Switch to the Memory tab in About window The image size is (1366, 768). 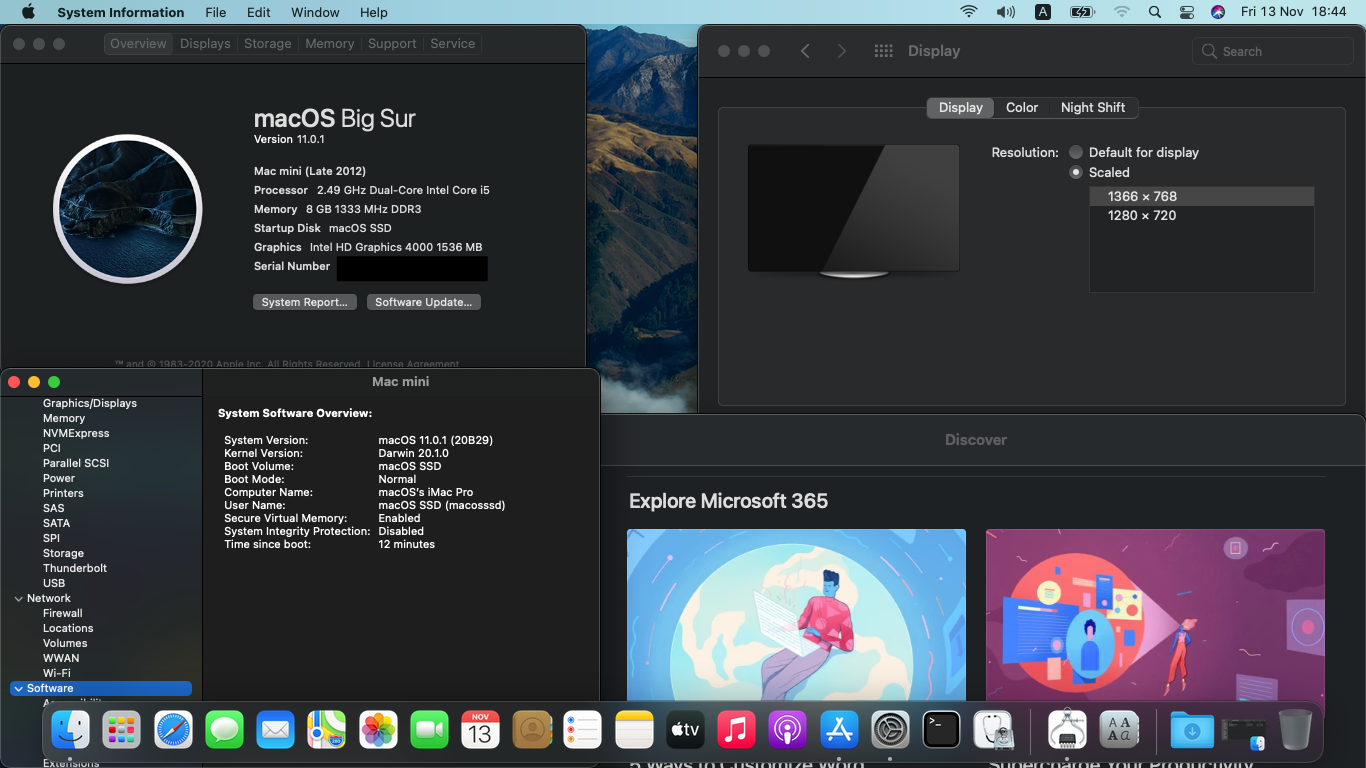pyautogui.click(x=330, y=44)
